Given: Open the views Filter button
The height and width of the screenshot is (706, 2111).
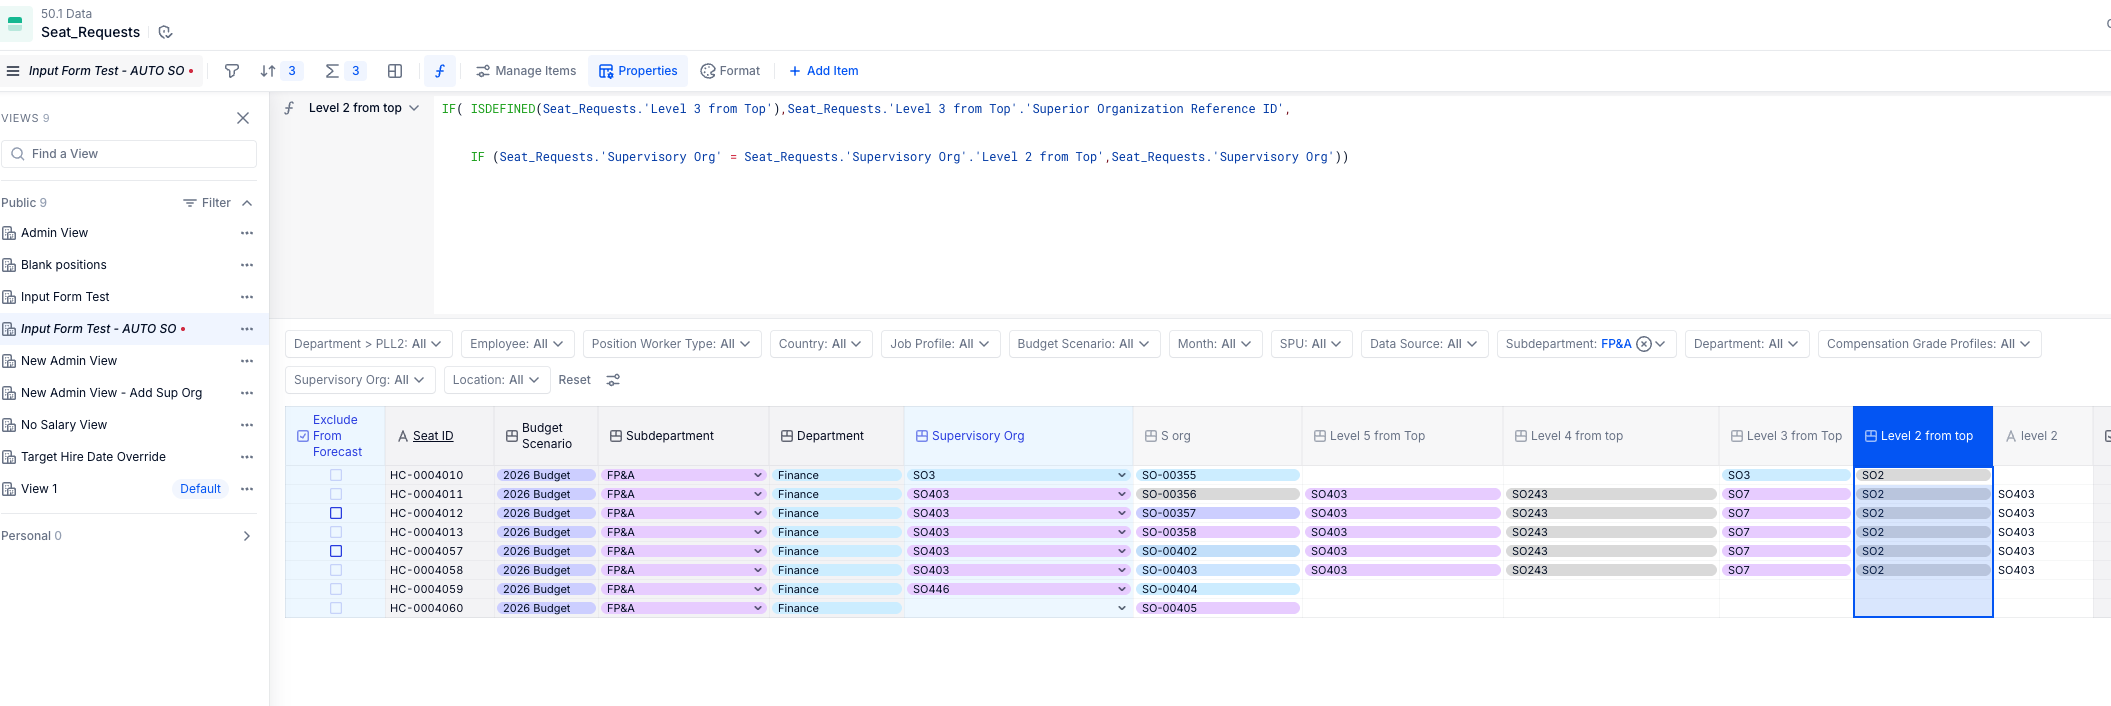Looking at the screenshot, I should pos(207,203).
